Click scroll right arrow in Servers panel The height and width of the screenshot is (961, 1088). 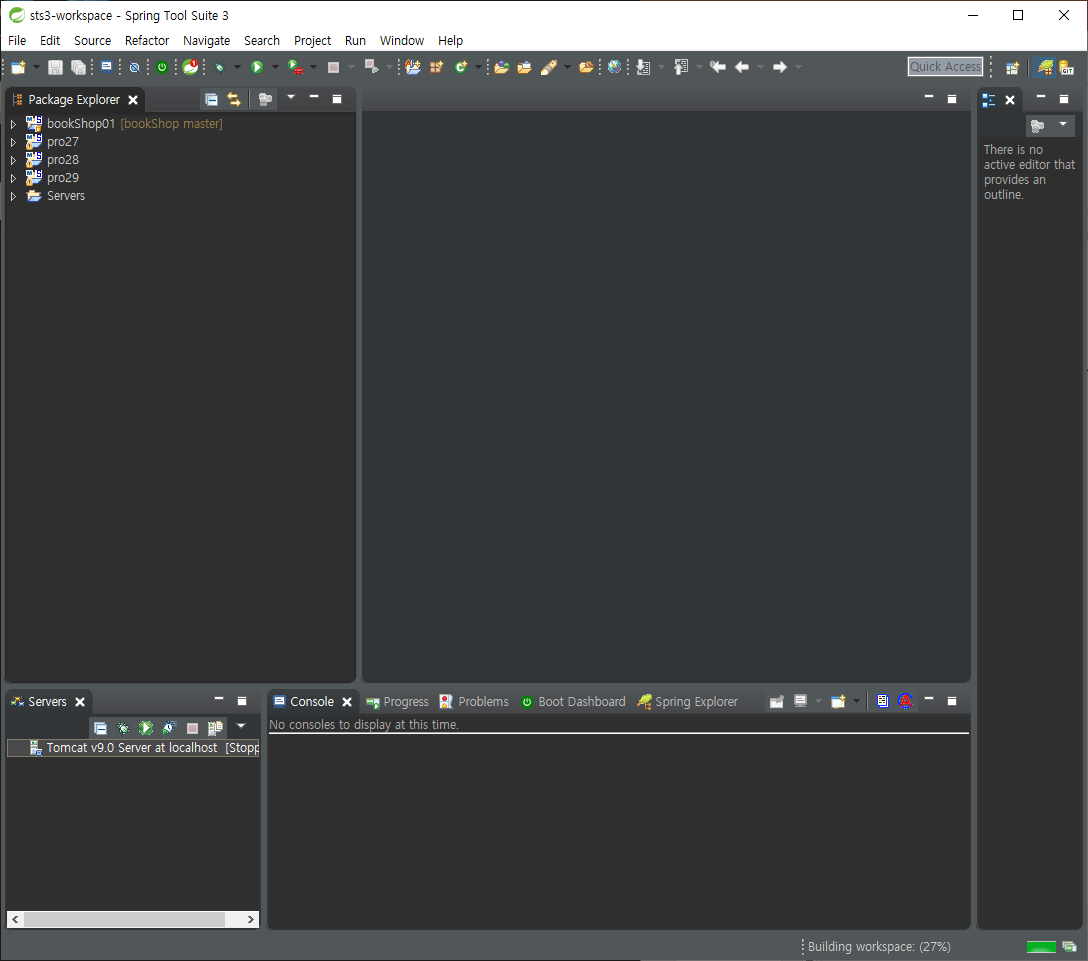pos(250,919)
